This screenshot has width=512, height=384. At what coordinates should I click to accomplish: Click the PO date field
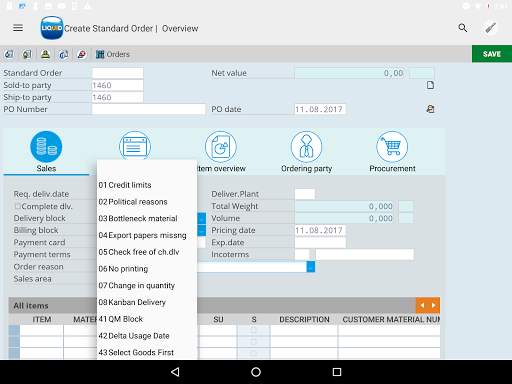[320, 109]
